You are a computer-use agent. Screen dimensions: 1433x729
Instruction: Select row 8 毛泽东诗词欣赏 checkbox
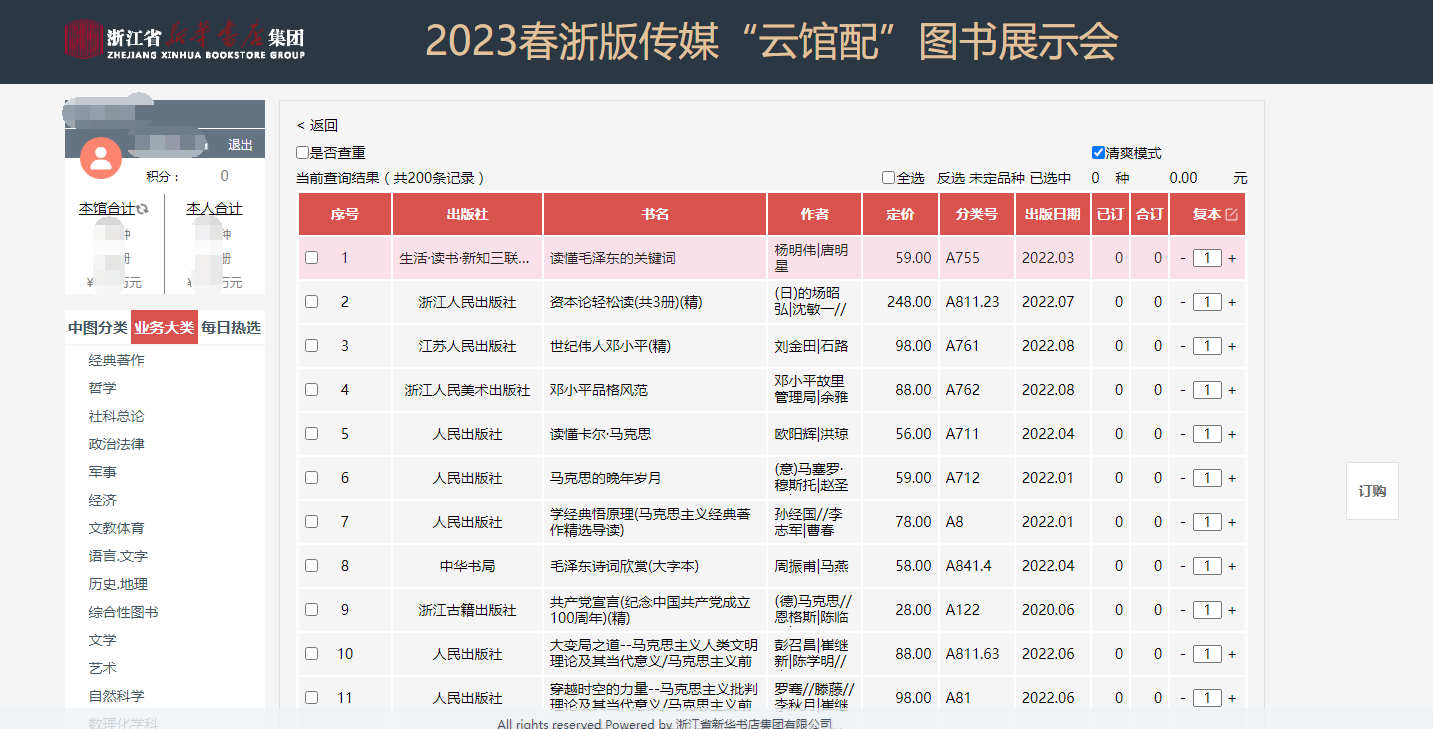(312, 566)
